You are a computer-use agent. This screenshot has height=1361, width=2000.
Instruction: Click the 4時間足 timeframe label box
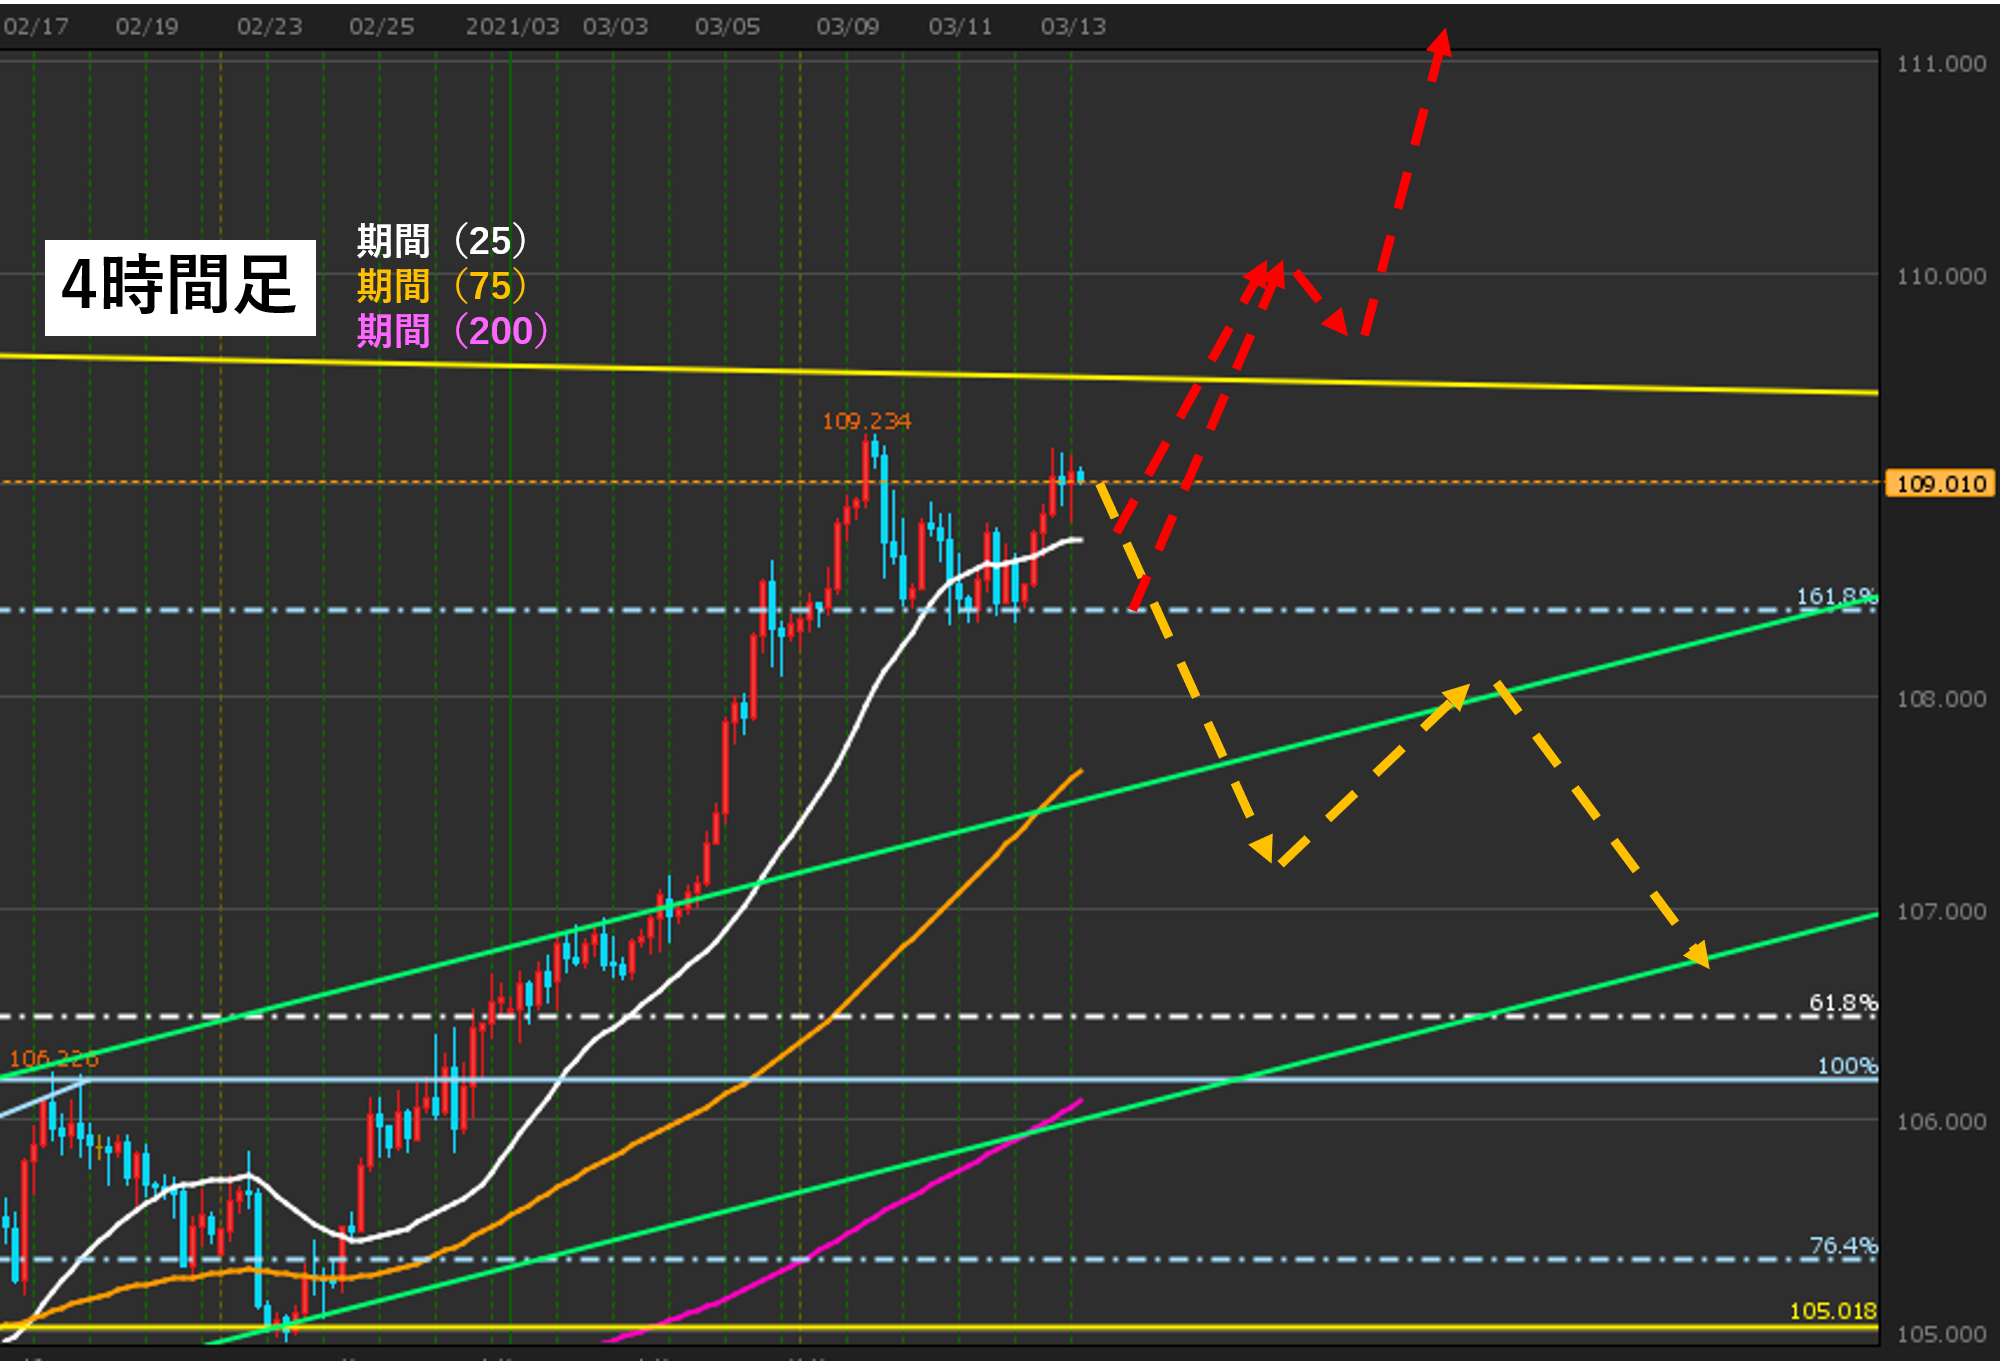pyautogui.click(x=180, y=287)
